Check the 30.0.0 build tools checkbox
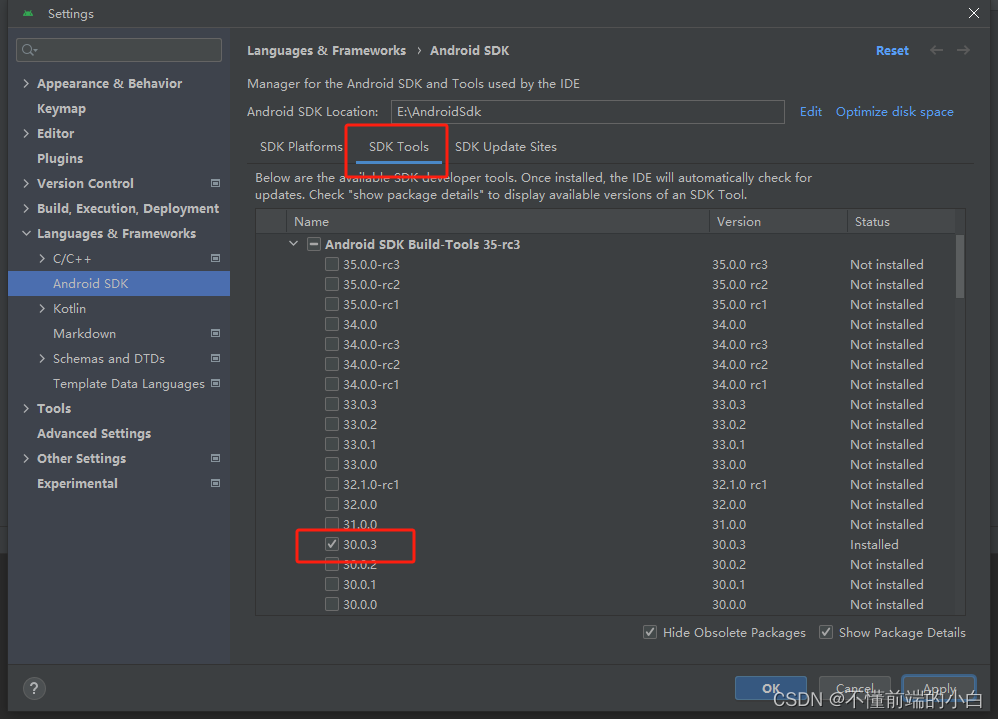998x719 pixels. (332, 604)
